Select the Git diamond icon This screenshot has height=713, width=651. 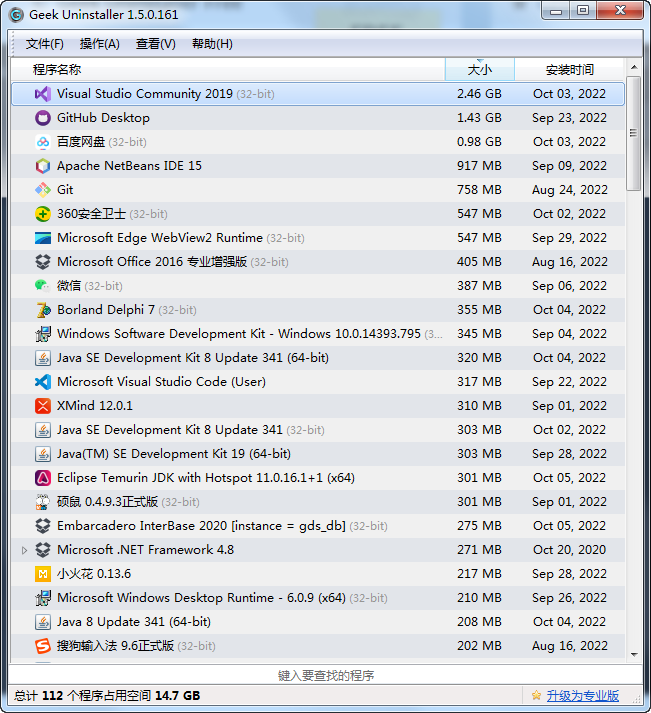coord(43,190)
